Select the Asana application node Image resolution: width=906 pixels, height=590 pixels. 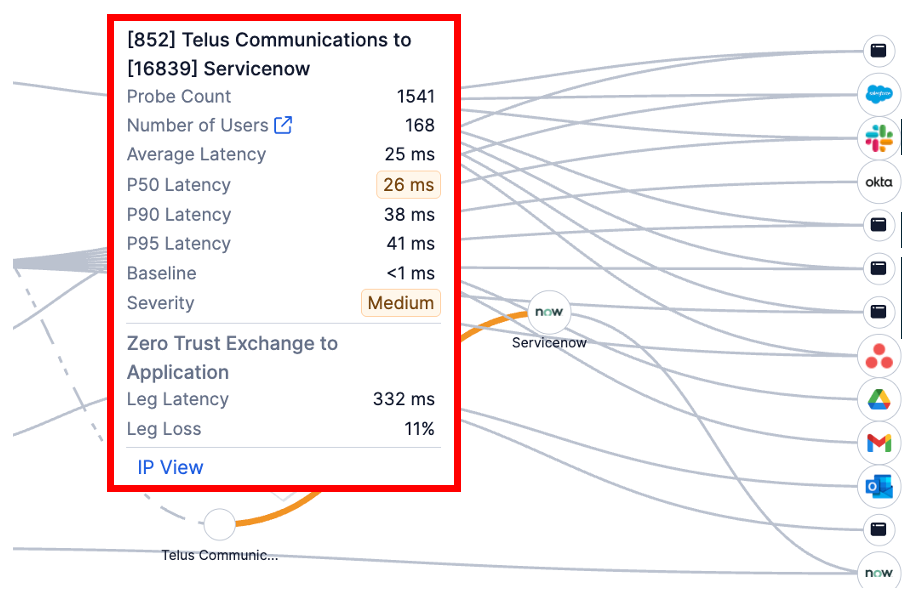[878, 355]
